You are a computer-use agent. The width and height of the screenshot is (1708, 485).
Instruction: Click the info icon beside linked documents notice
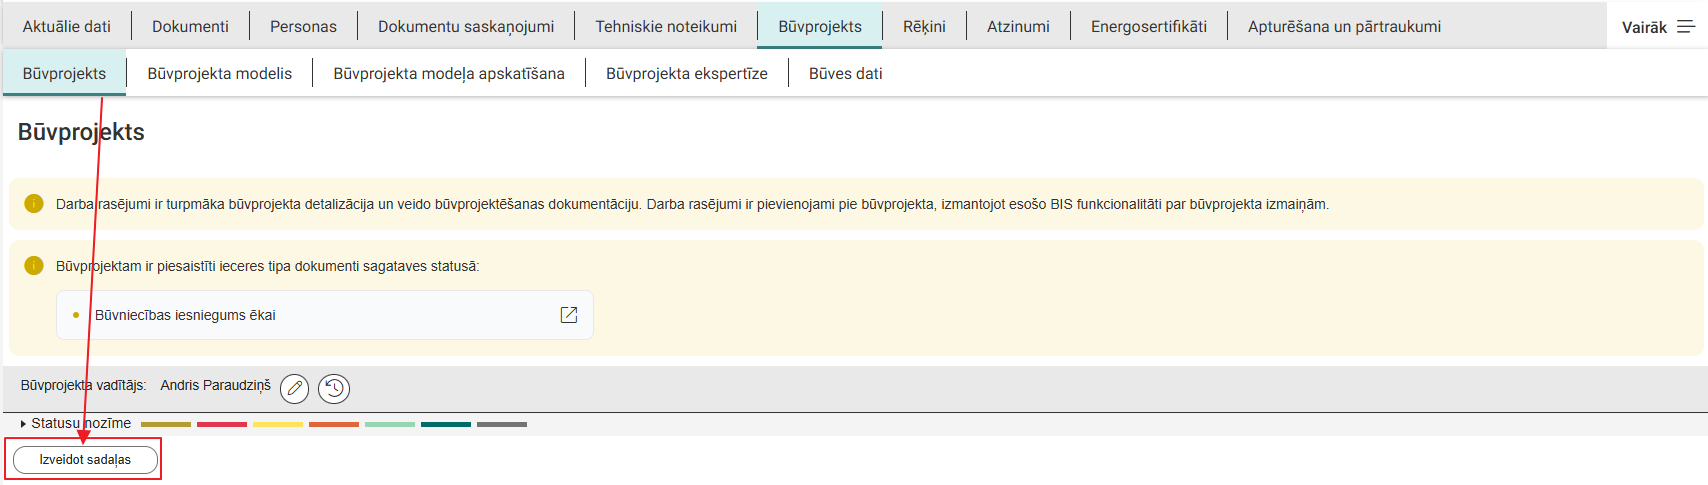coord(34,266)
